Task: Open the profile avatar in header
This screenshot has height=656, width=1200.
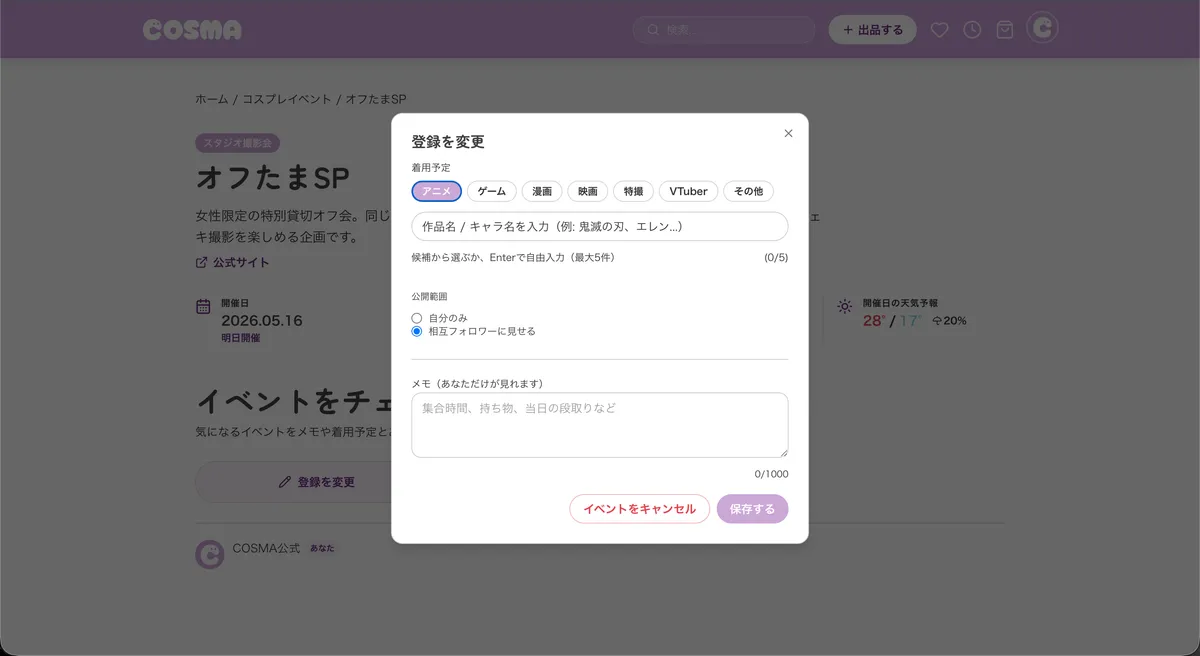Action: tap(1043, 29)
